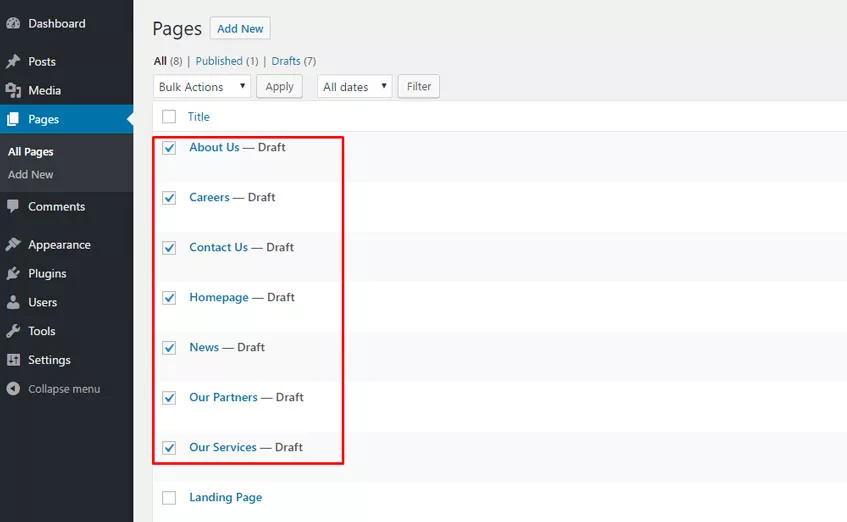Viewport: 847px width, 522px height.
Task: Open the Careers page link
Action: click(209, 197)
